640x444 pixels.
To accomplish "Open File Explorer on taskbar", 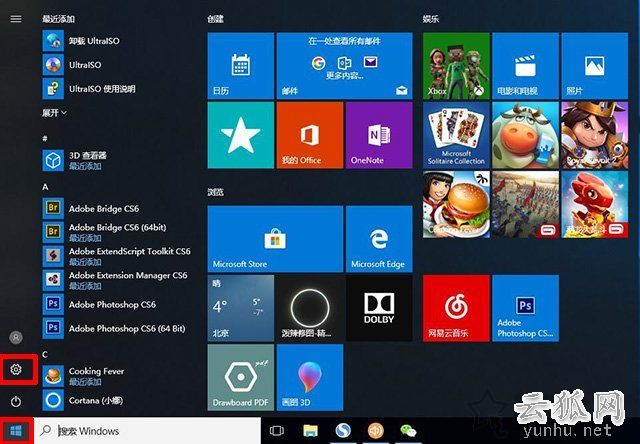I will tap(310, 431).
